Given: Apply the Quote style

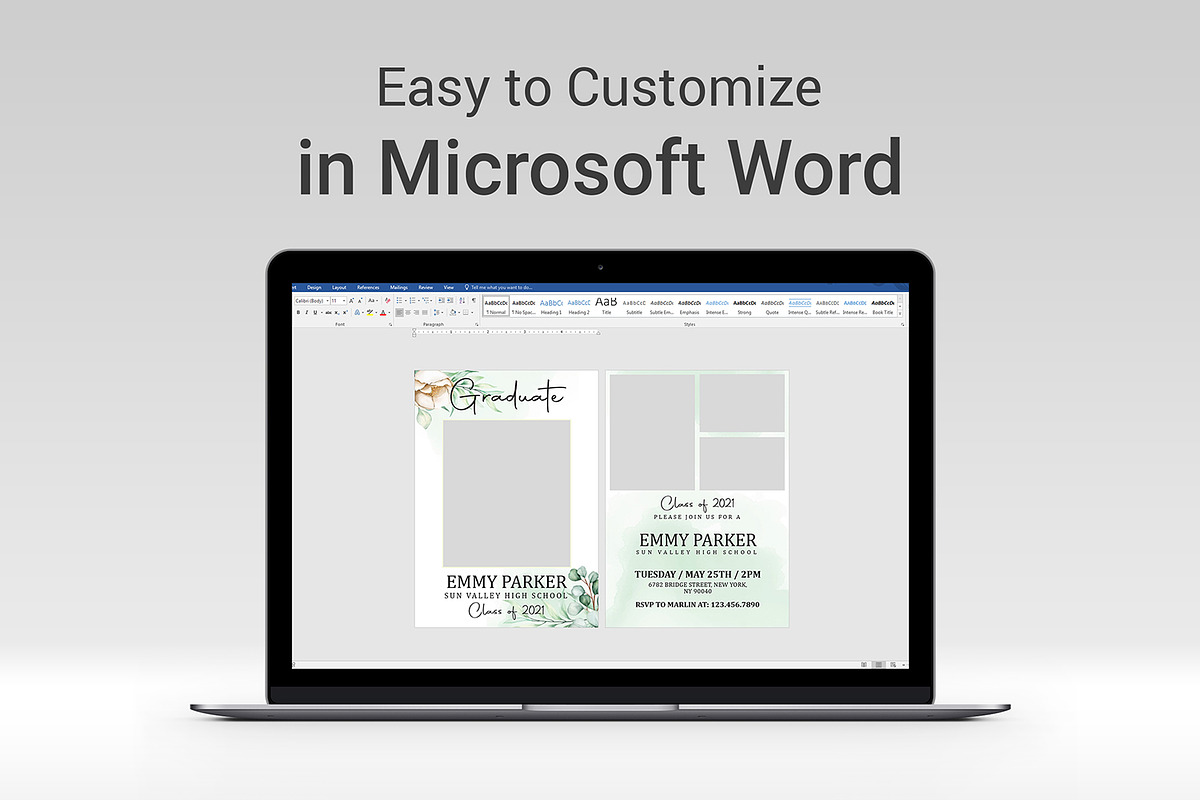Looking at the screenshot, I should [772, 307].
